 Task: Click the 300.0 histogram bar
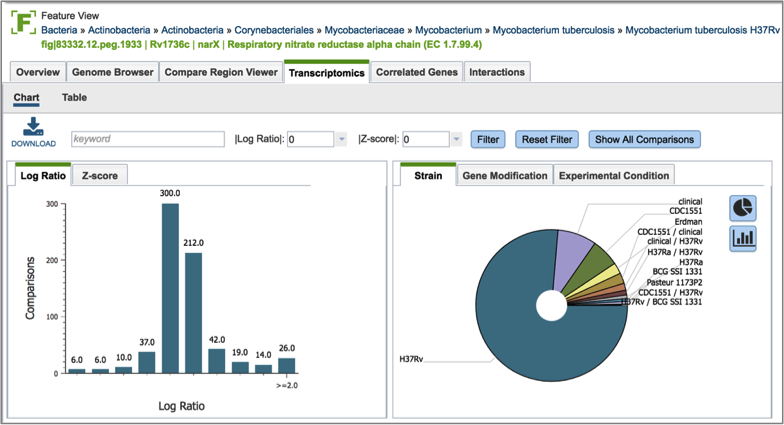[170, 288]
